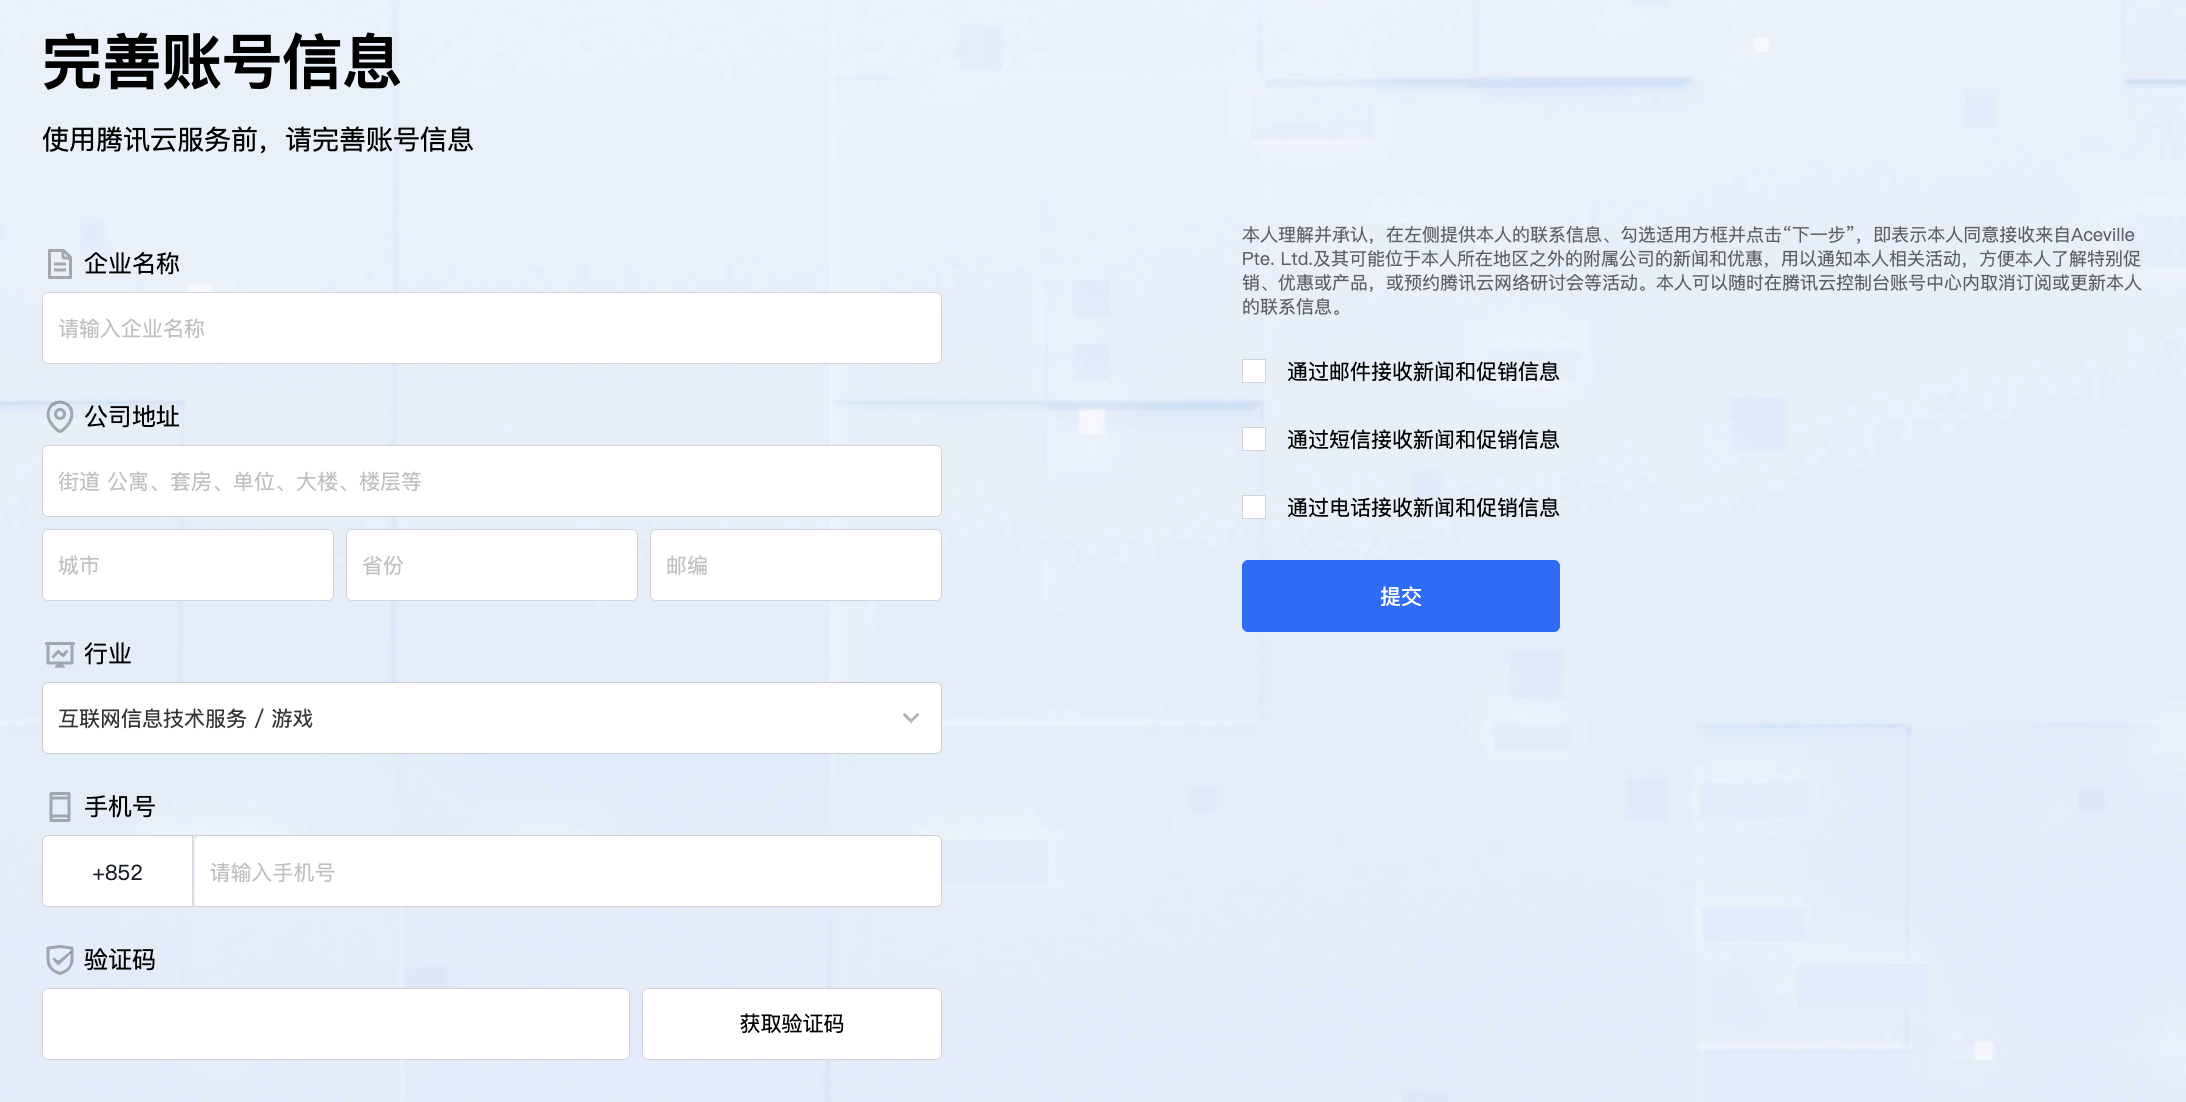
Task: Select the 城市 city input box
Action: click(188, 565)
